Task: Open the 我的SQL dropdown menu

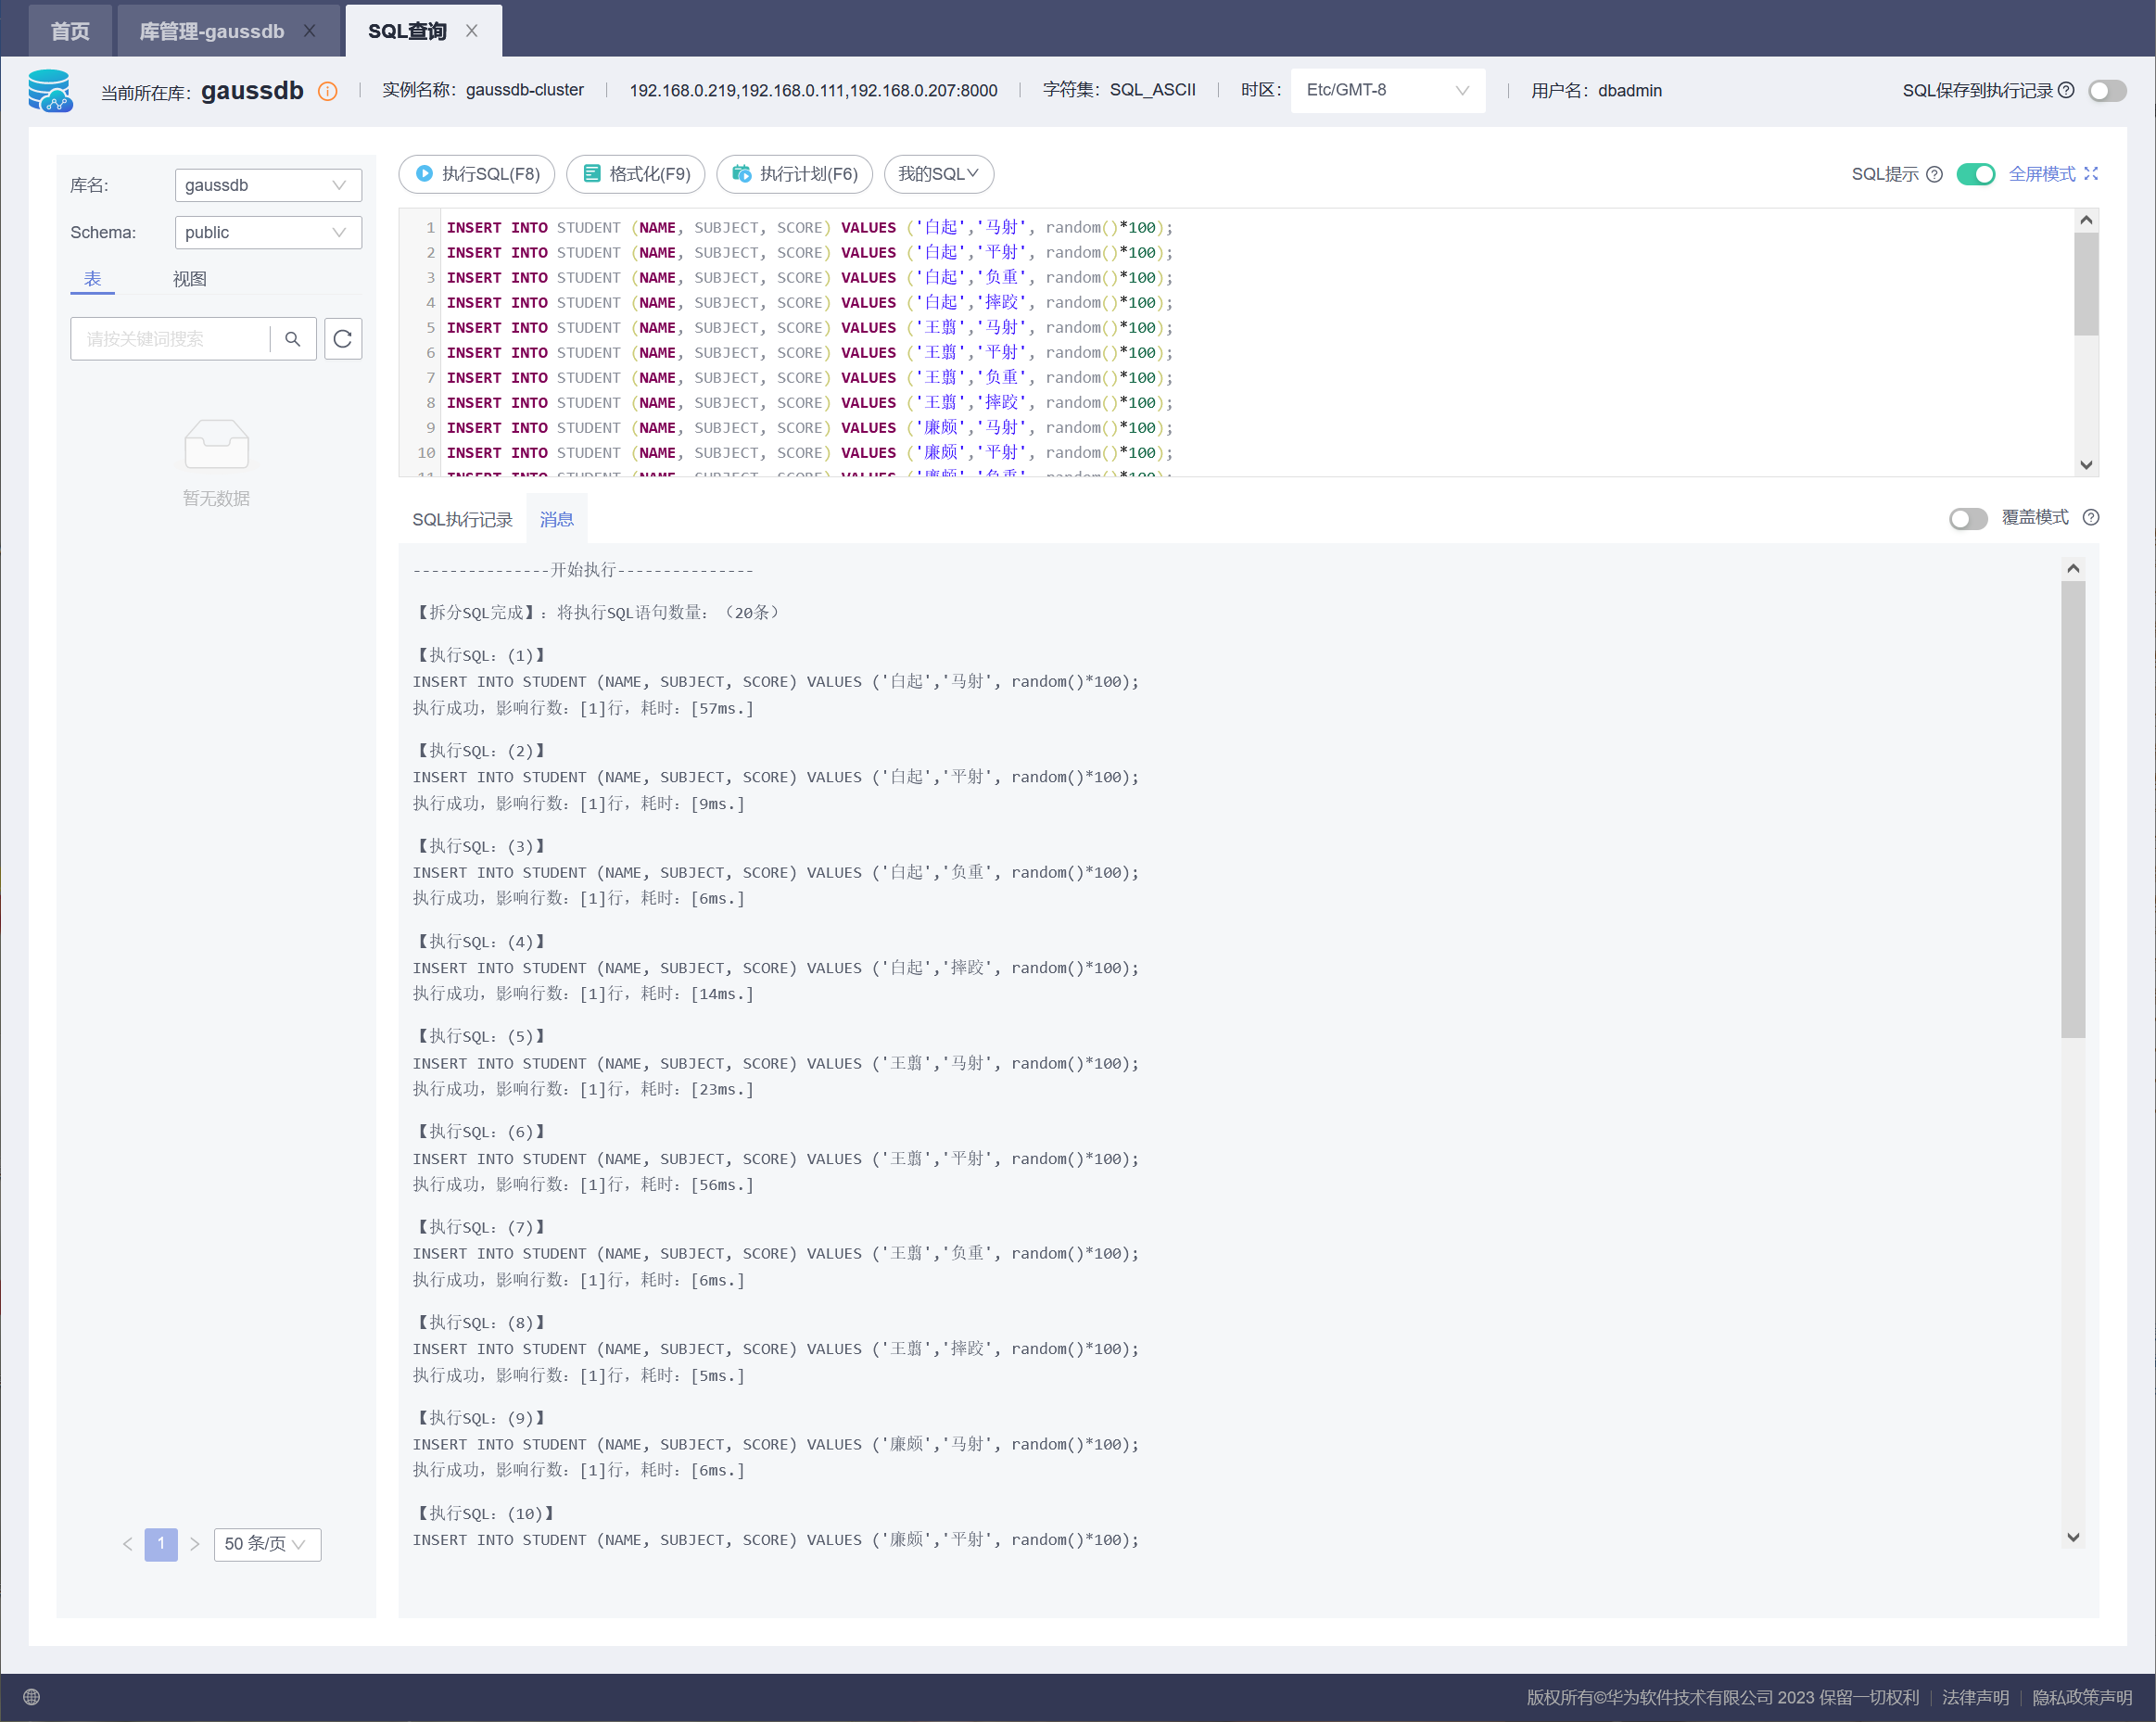Action: (937, 174)
